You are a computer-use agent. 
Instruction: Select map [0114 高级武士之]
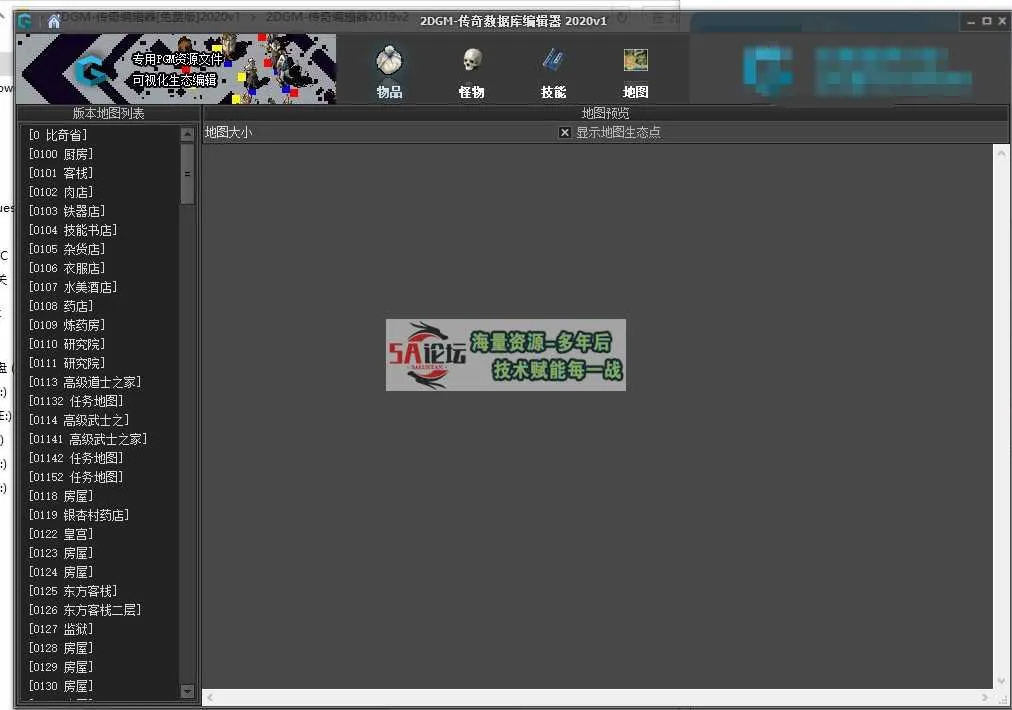(79, 420)
